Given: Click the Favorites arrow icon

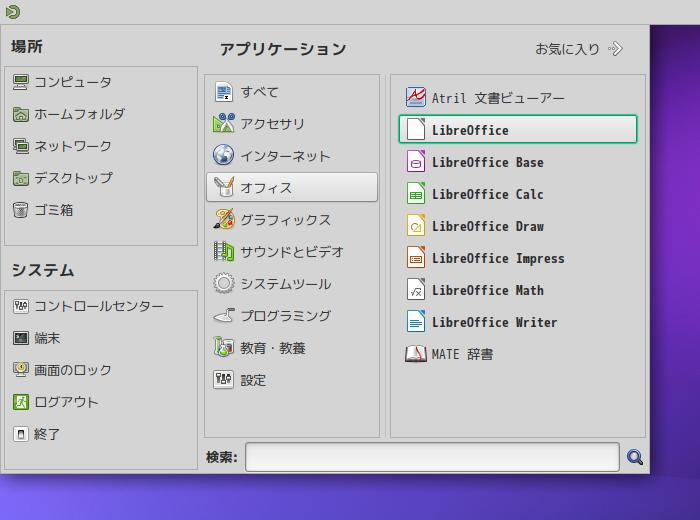Looking at the screenshot, I should [615, 49].
